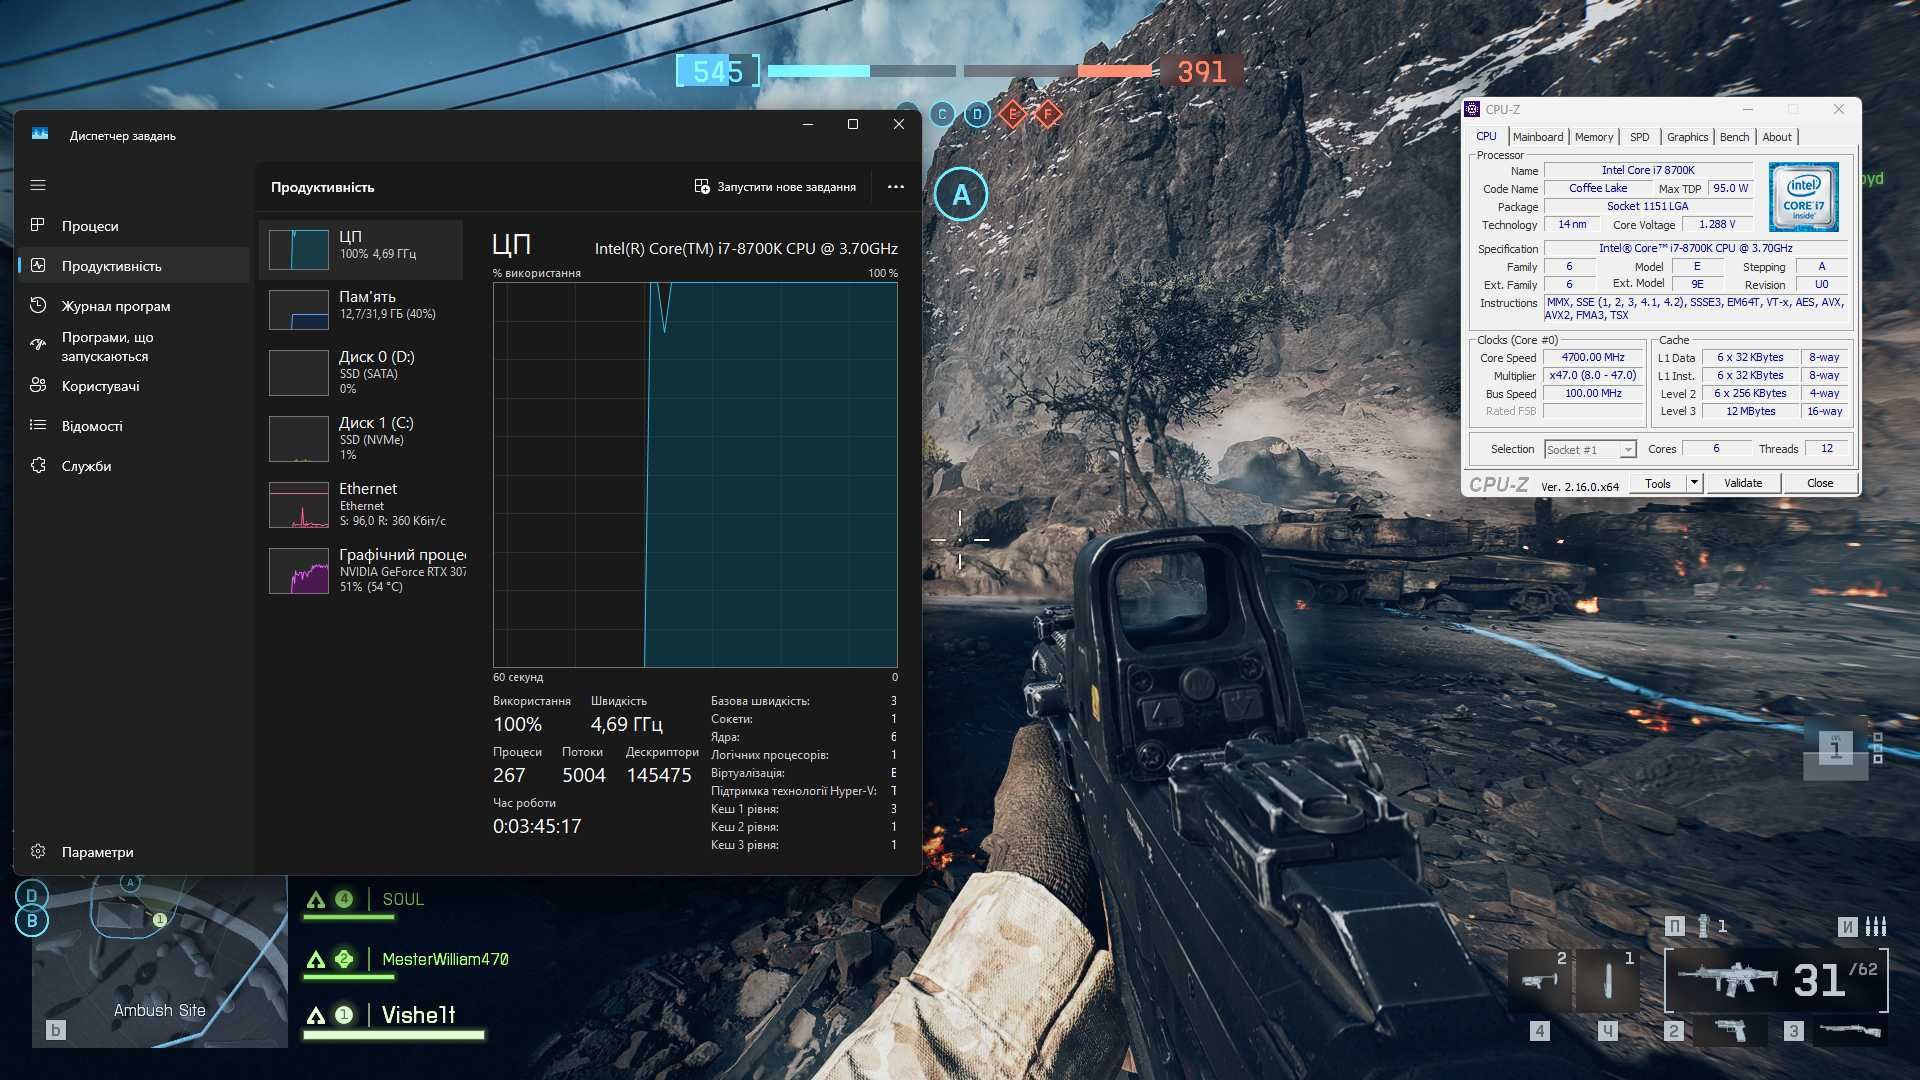The image size is (1920, 1080).
Task: Click squad member Vishe1t name
Action: pos(418,1015)
